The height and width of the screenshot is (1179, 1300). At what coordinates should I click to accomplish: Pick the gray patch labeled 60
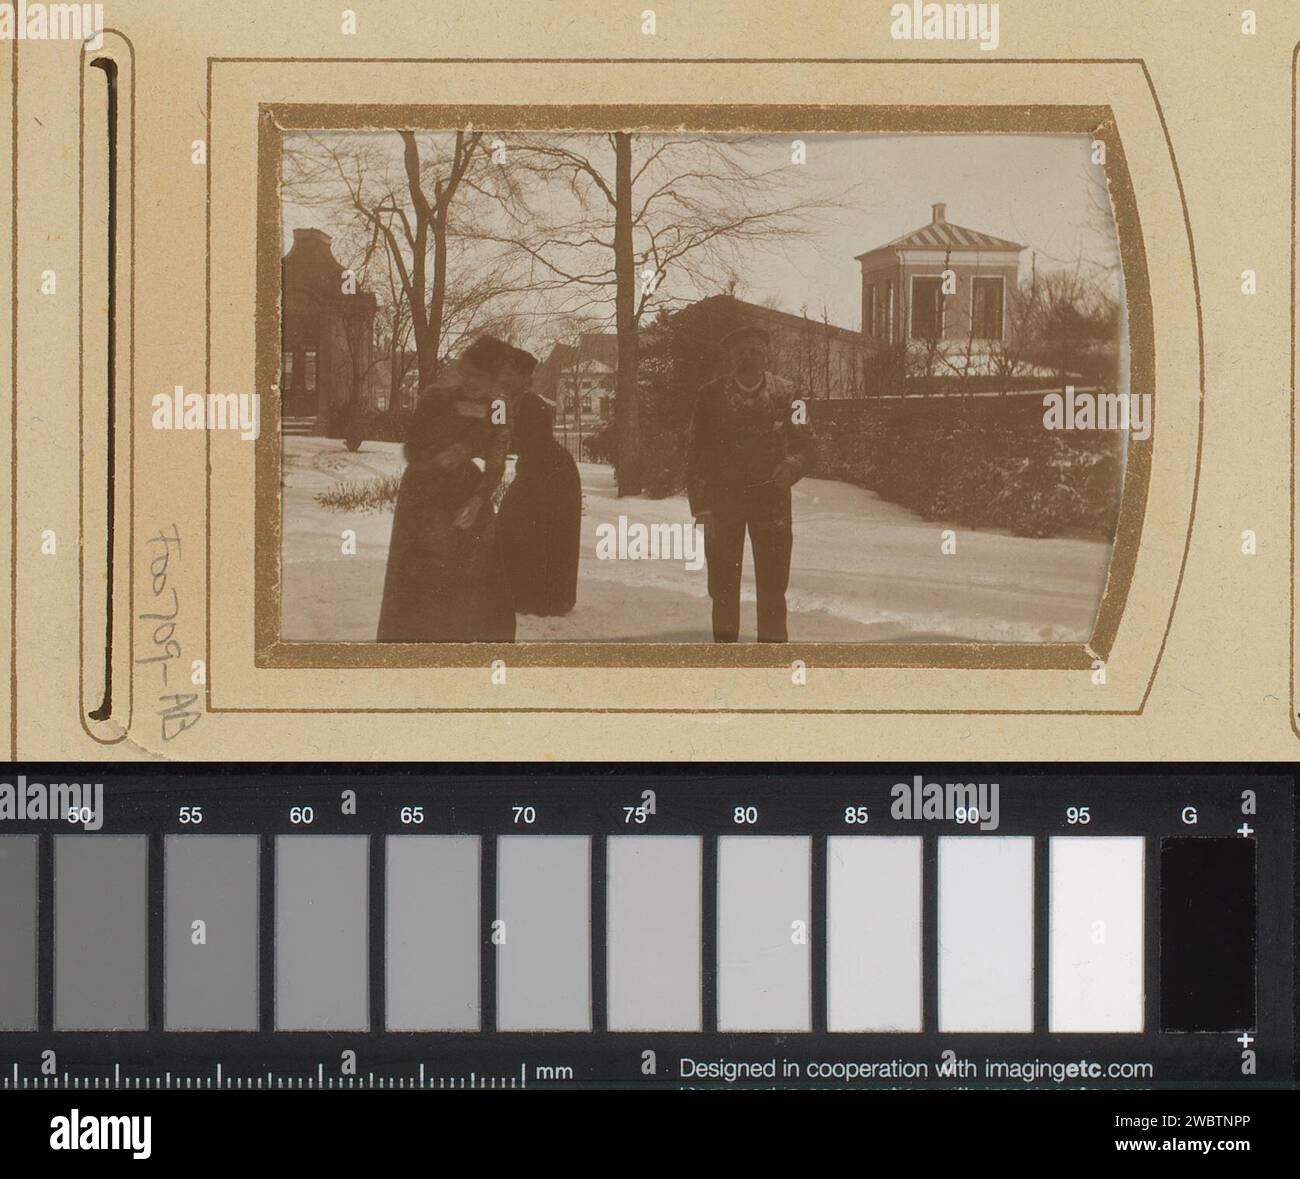[322, 933]
